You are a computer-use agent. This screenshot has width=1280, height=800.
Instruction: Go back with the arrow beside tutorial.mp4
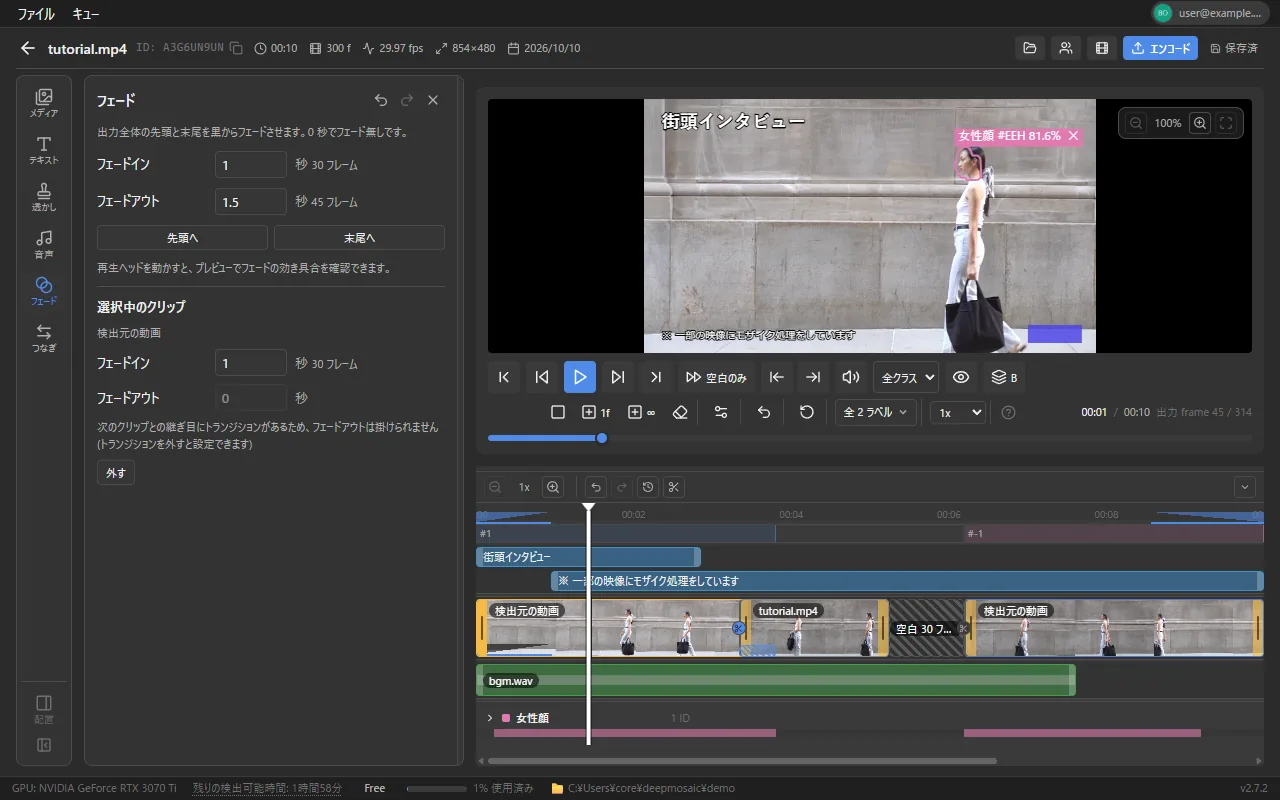[28, 48]
